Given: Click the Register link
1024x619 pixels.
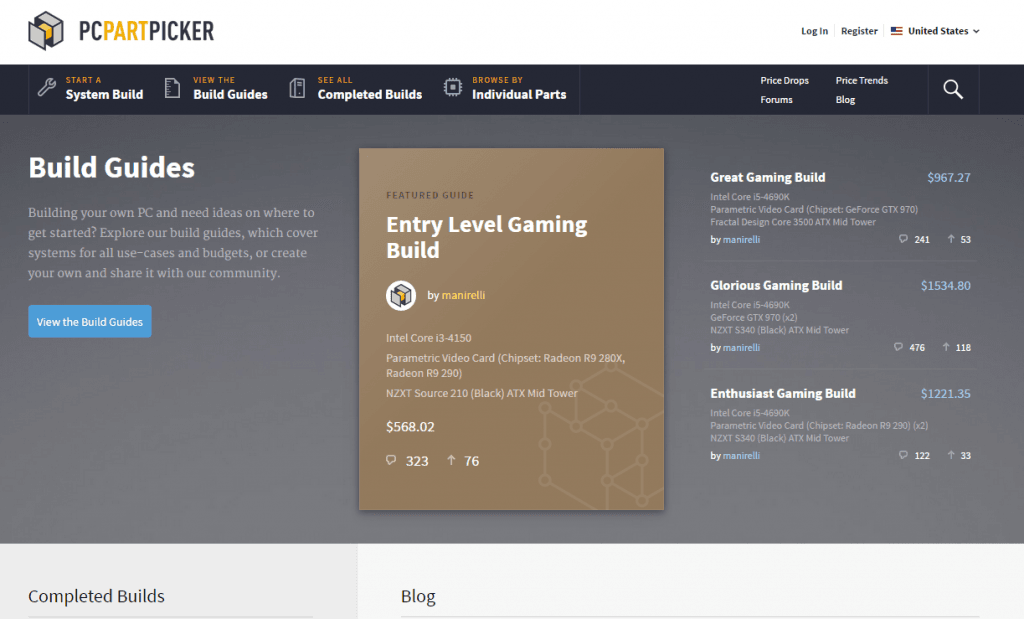Looking at the screenshot, I should [859, 31].
